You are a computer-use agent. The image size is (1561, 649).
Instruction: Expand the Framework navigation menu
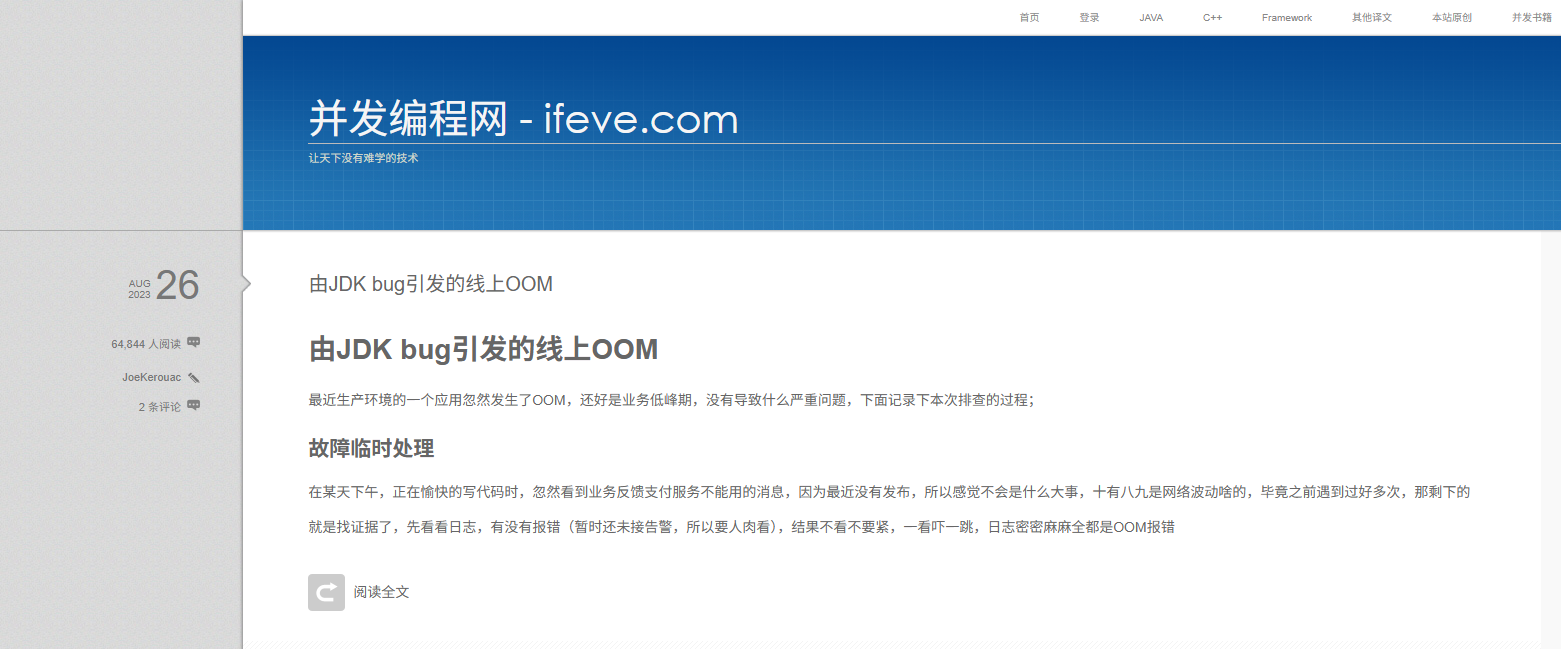tap(1287, 18)
